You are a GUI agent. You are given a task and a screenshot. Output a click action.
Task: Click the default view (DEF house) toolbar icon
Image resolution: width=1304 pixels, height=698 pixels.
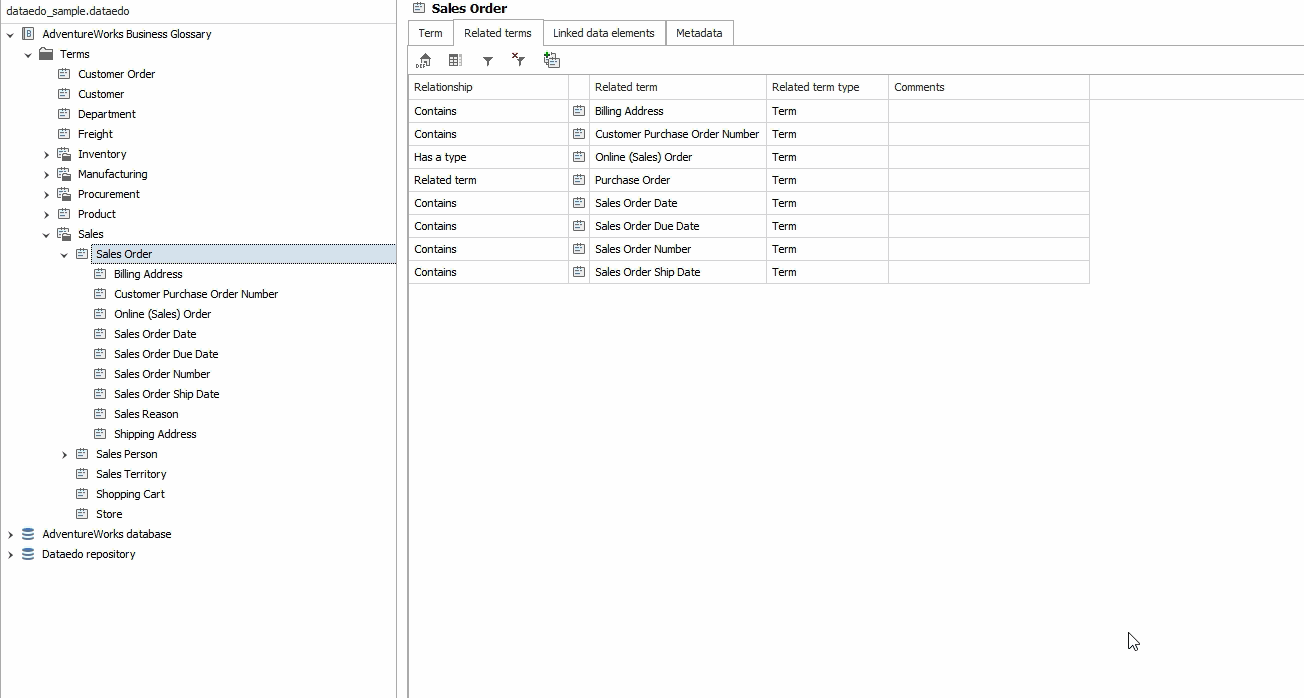[x=424, y=61]
